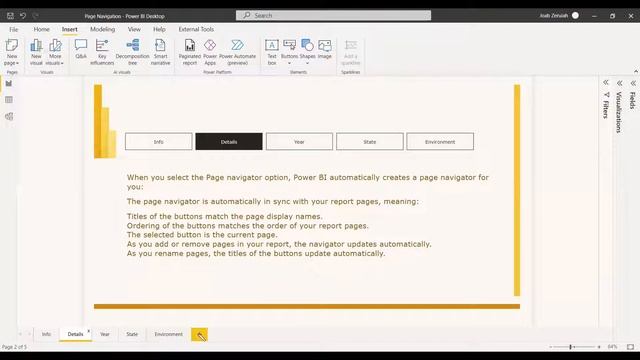Expand the Fields pane
This screenshot has height=360, width=640.
[x=633, y=83]
